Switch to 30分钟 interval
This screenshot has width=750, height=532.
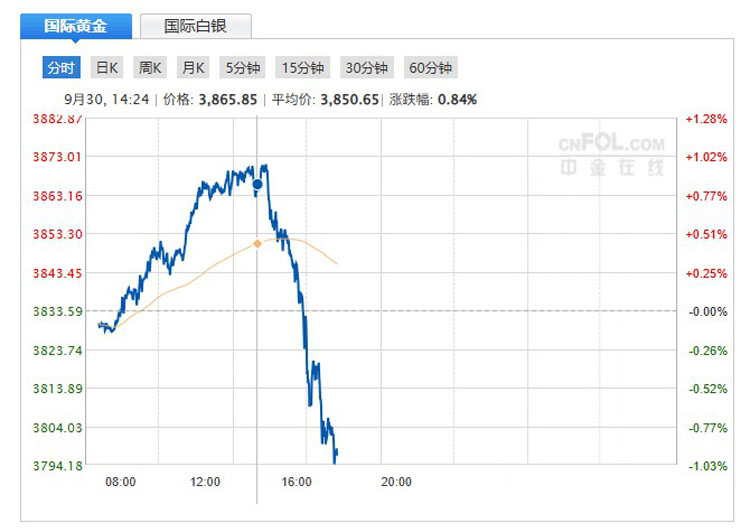[x=367, y=68]
